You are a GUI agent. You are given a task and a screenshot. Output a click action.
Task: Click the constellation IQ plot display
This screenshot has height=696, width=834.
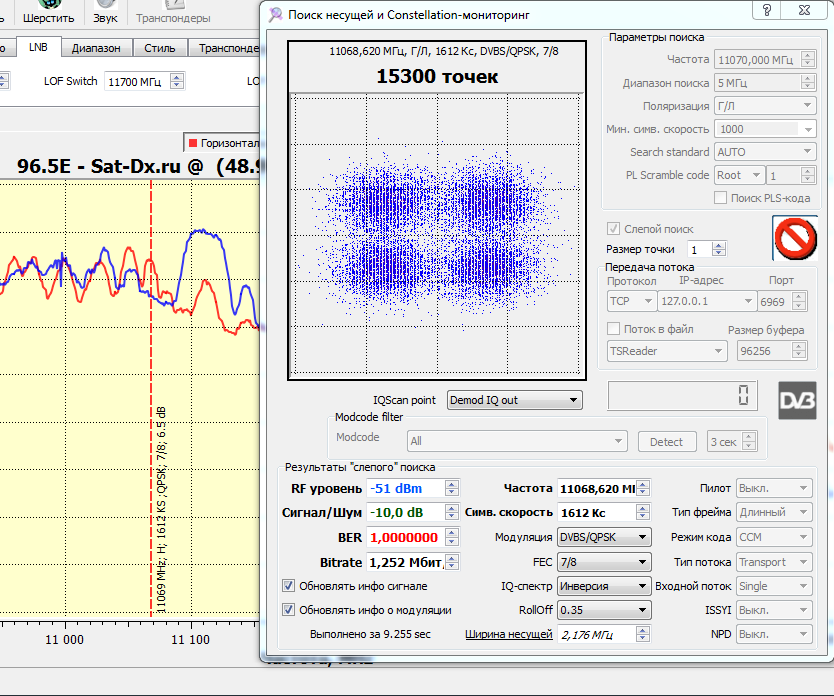pos(437,234)
